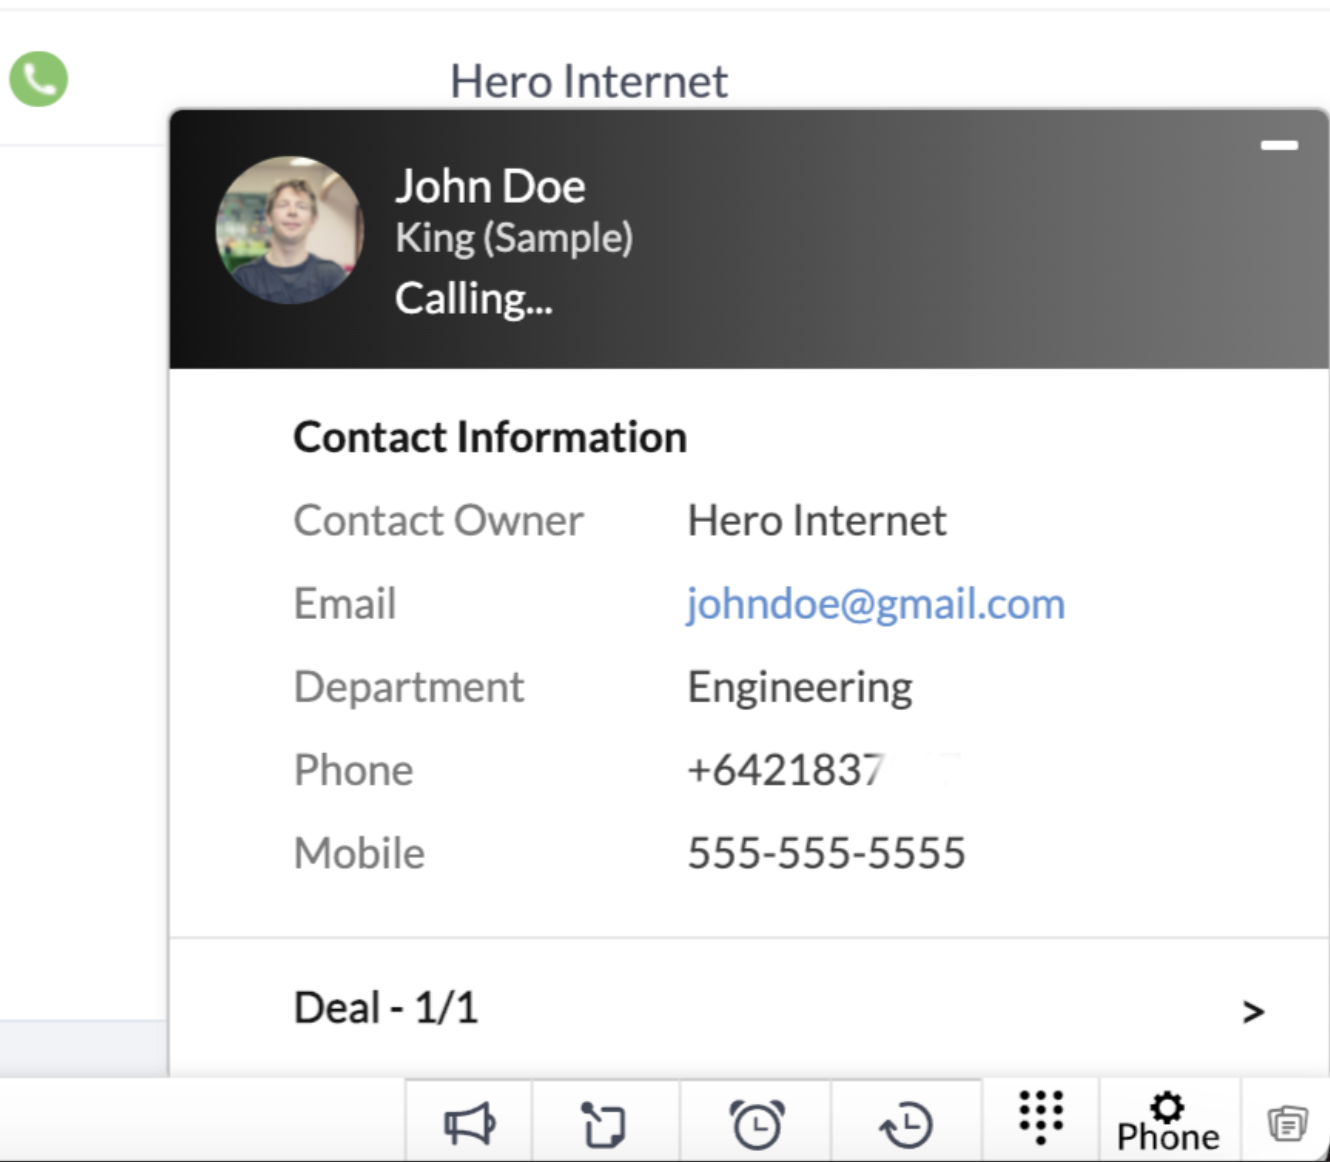Open the dial pad icon
1330x1162 pixels.
1040,1117
